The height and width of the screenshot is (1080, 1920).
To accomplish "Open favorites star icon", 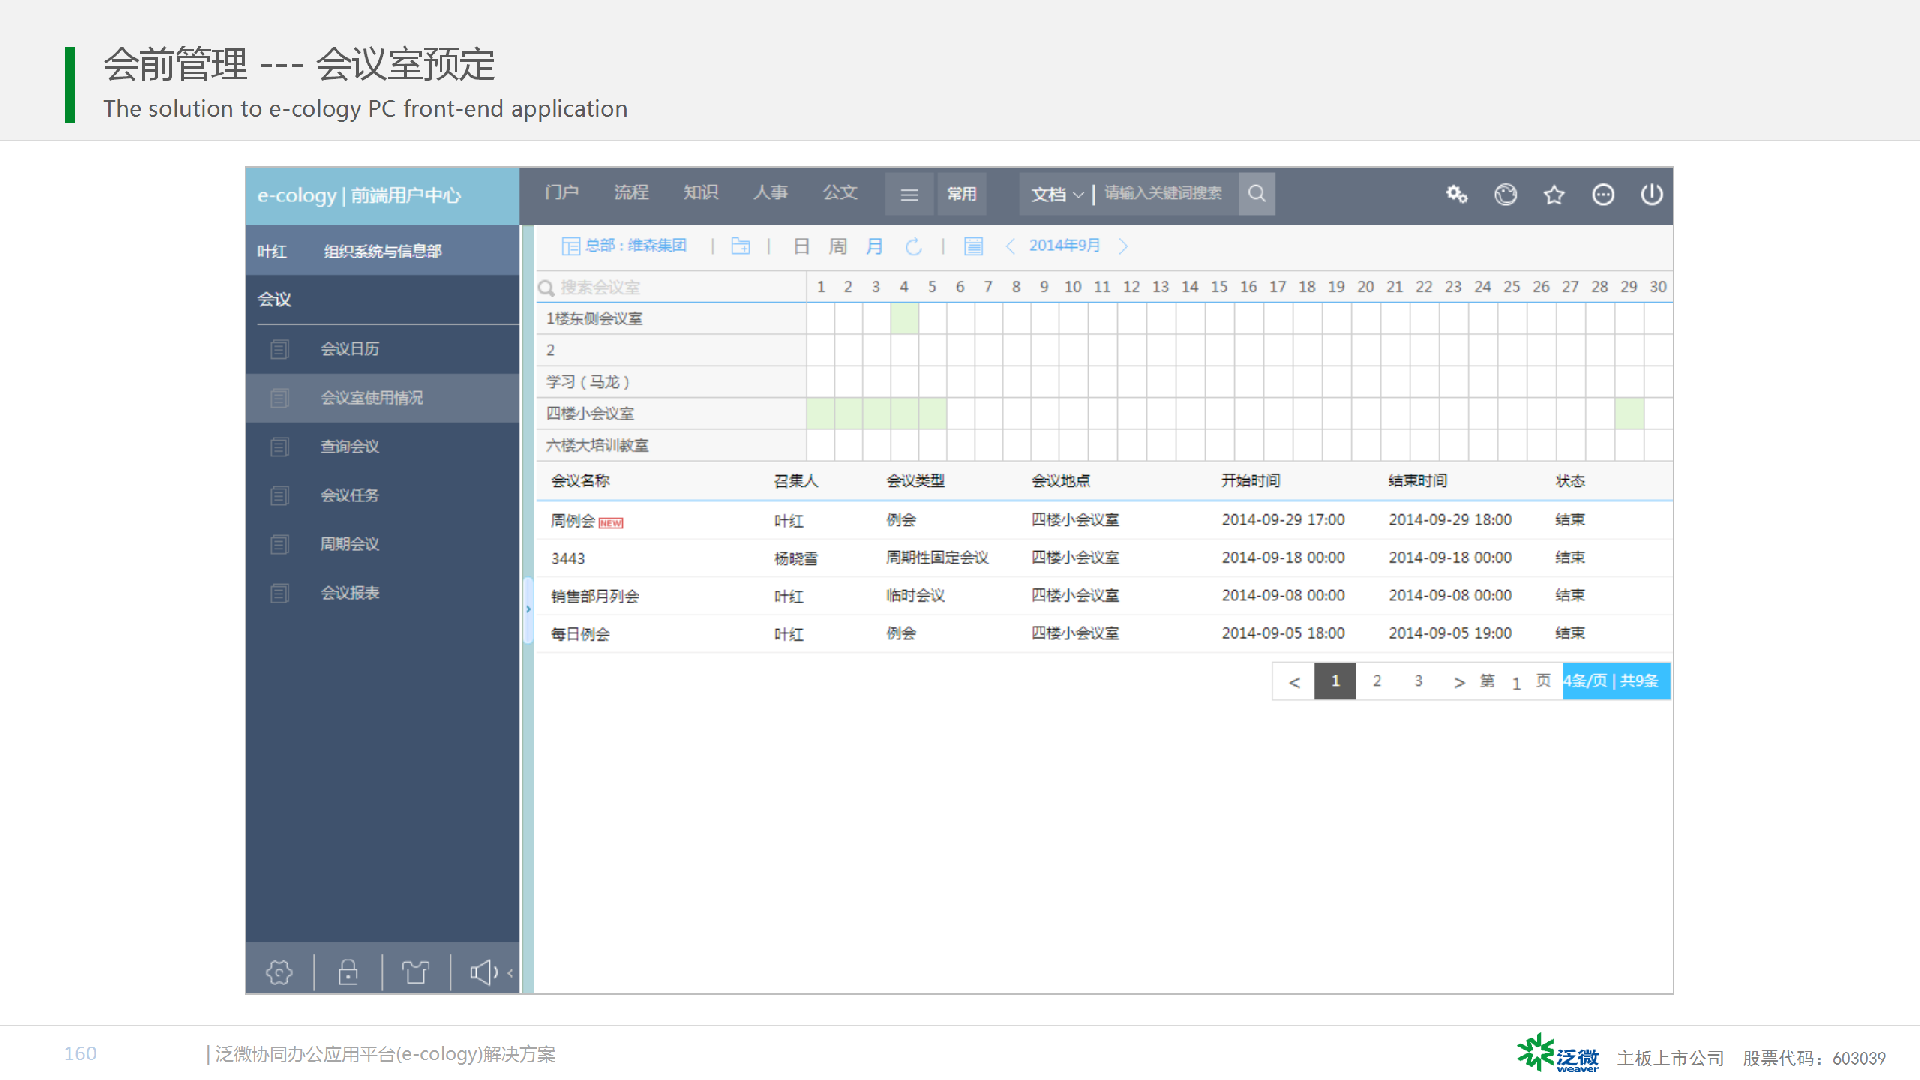I will coord(1554,194).
